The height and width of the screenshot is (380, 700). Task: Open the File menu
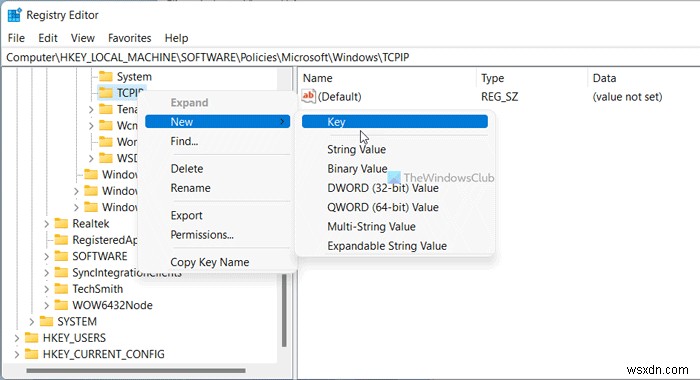(x=16, y=38)
